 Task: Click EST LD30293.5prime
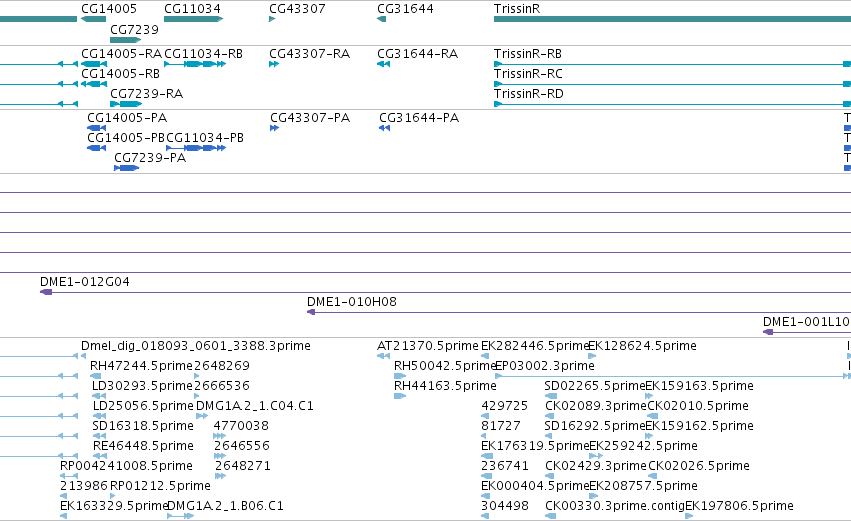point(142,386)
